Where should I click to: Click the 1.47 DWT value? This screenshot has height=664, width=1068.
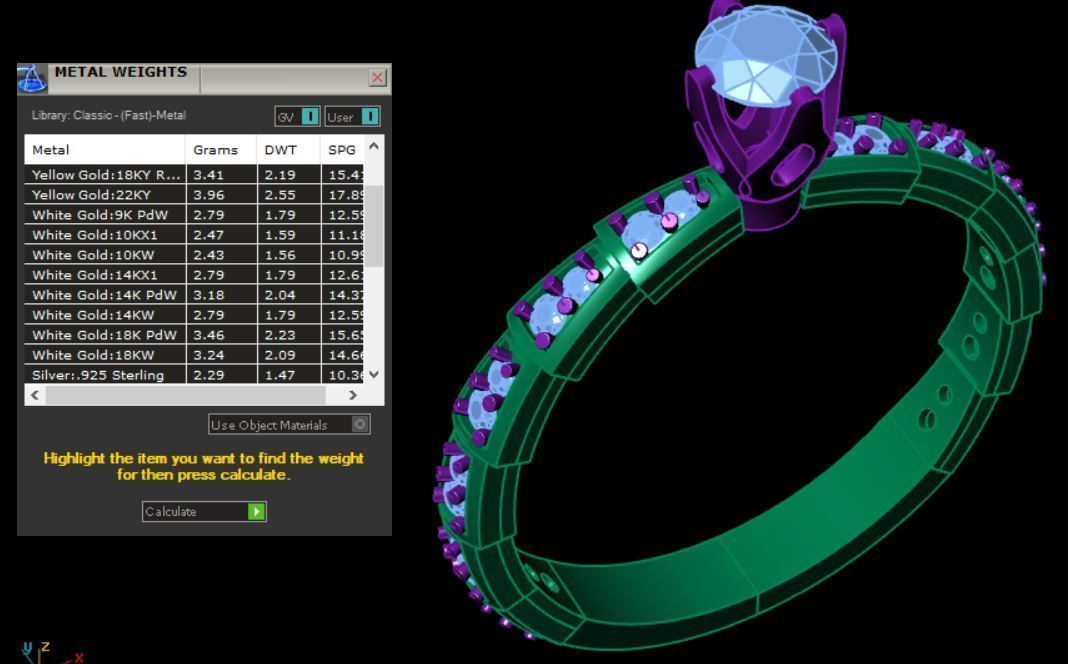[280, 375]
